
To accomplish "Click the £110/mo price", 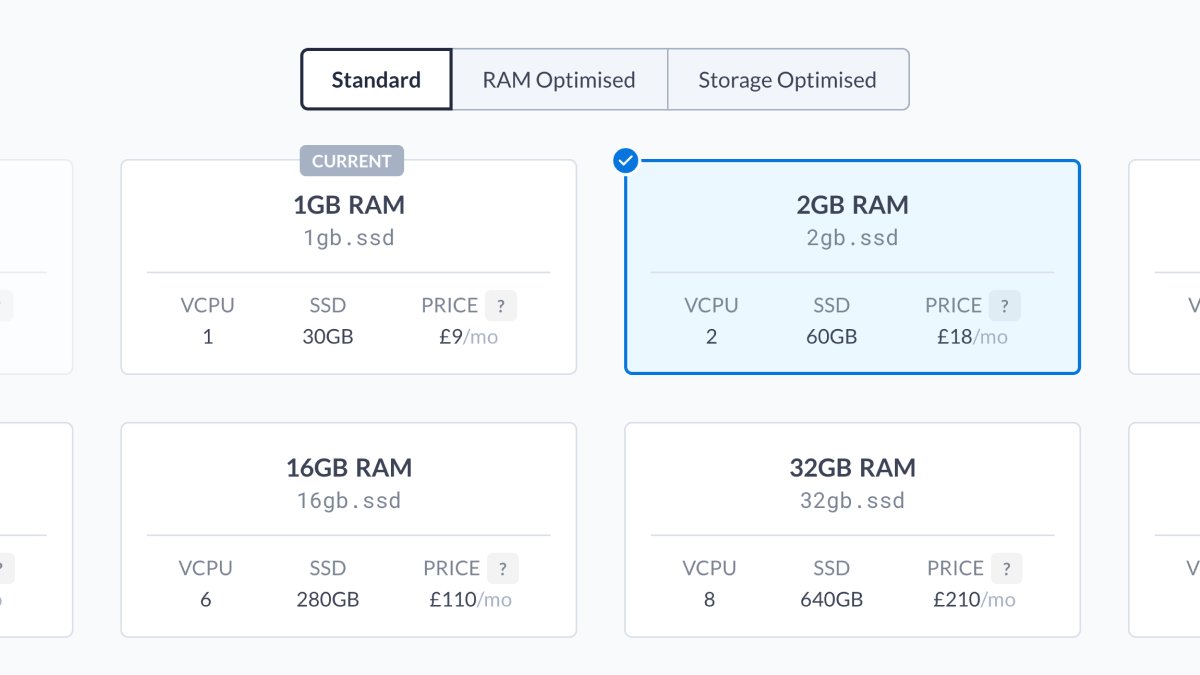I will click(x=471, y=600).
